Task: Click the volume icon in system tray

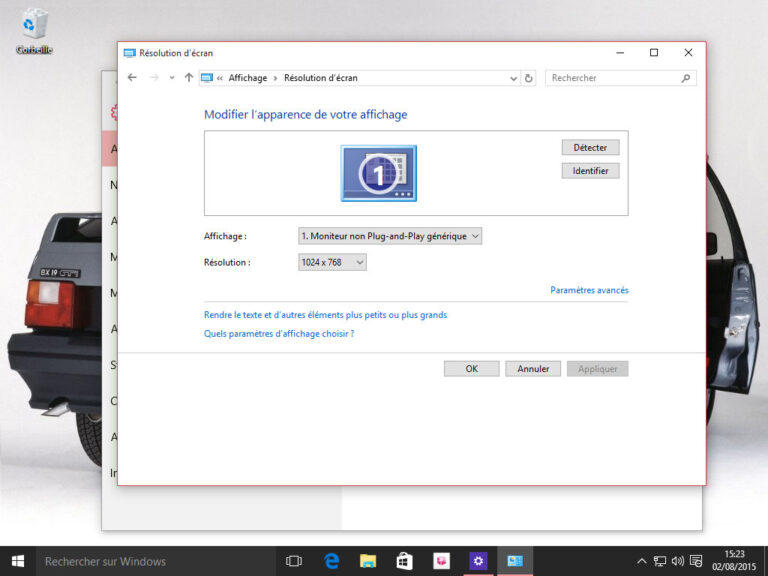Action: [x=678, y=561]
